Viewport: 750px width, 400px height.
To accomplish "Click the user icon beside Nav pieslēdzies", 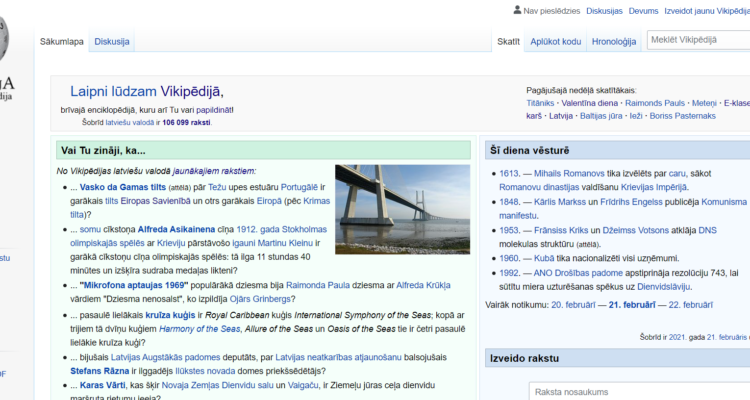I will 517,10.
